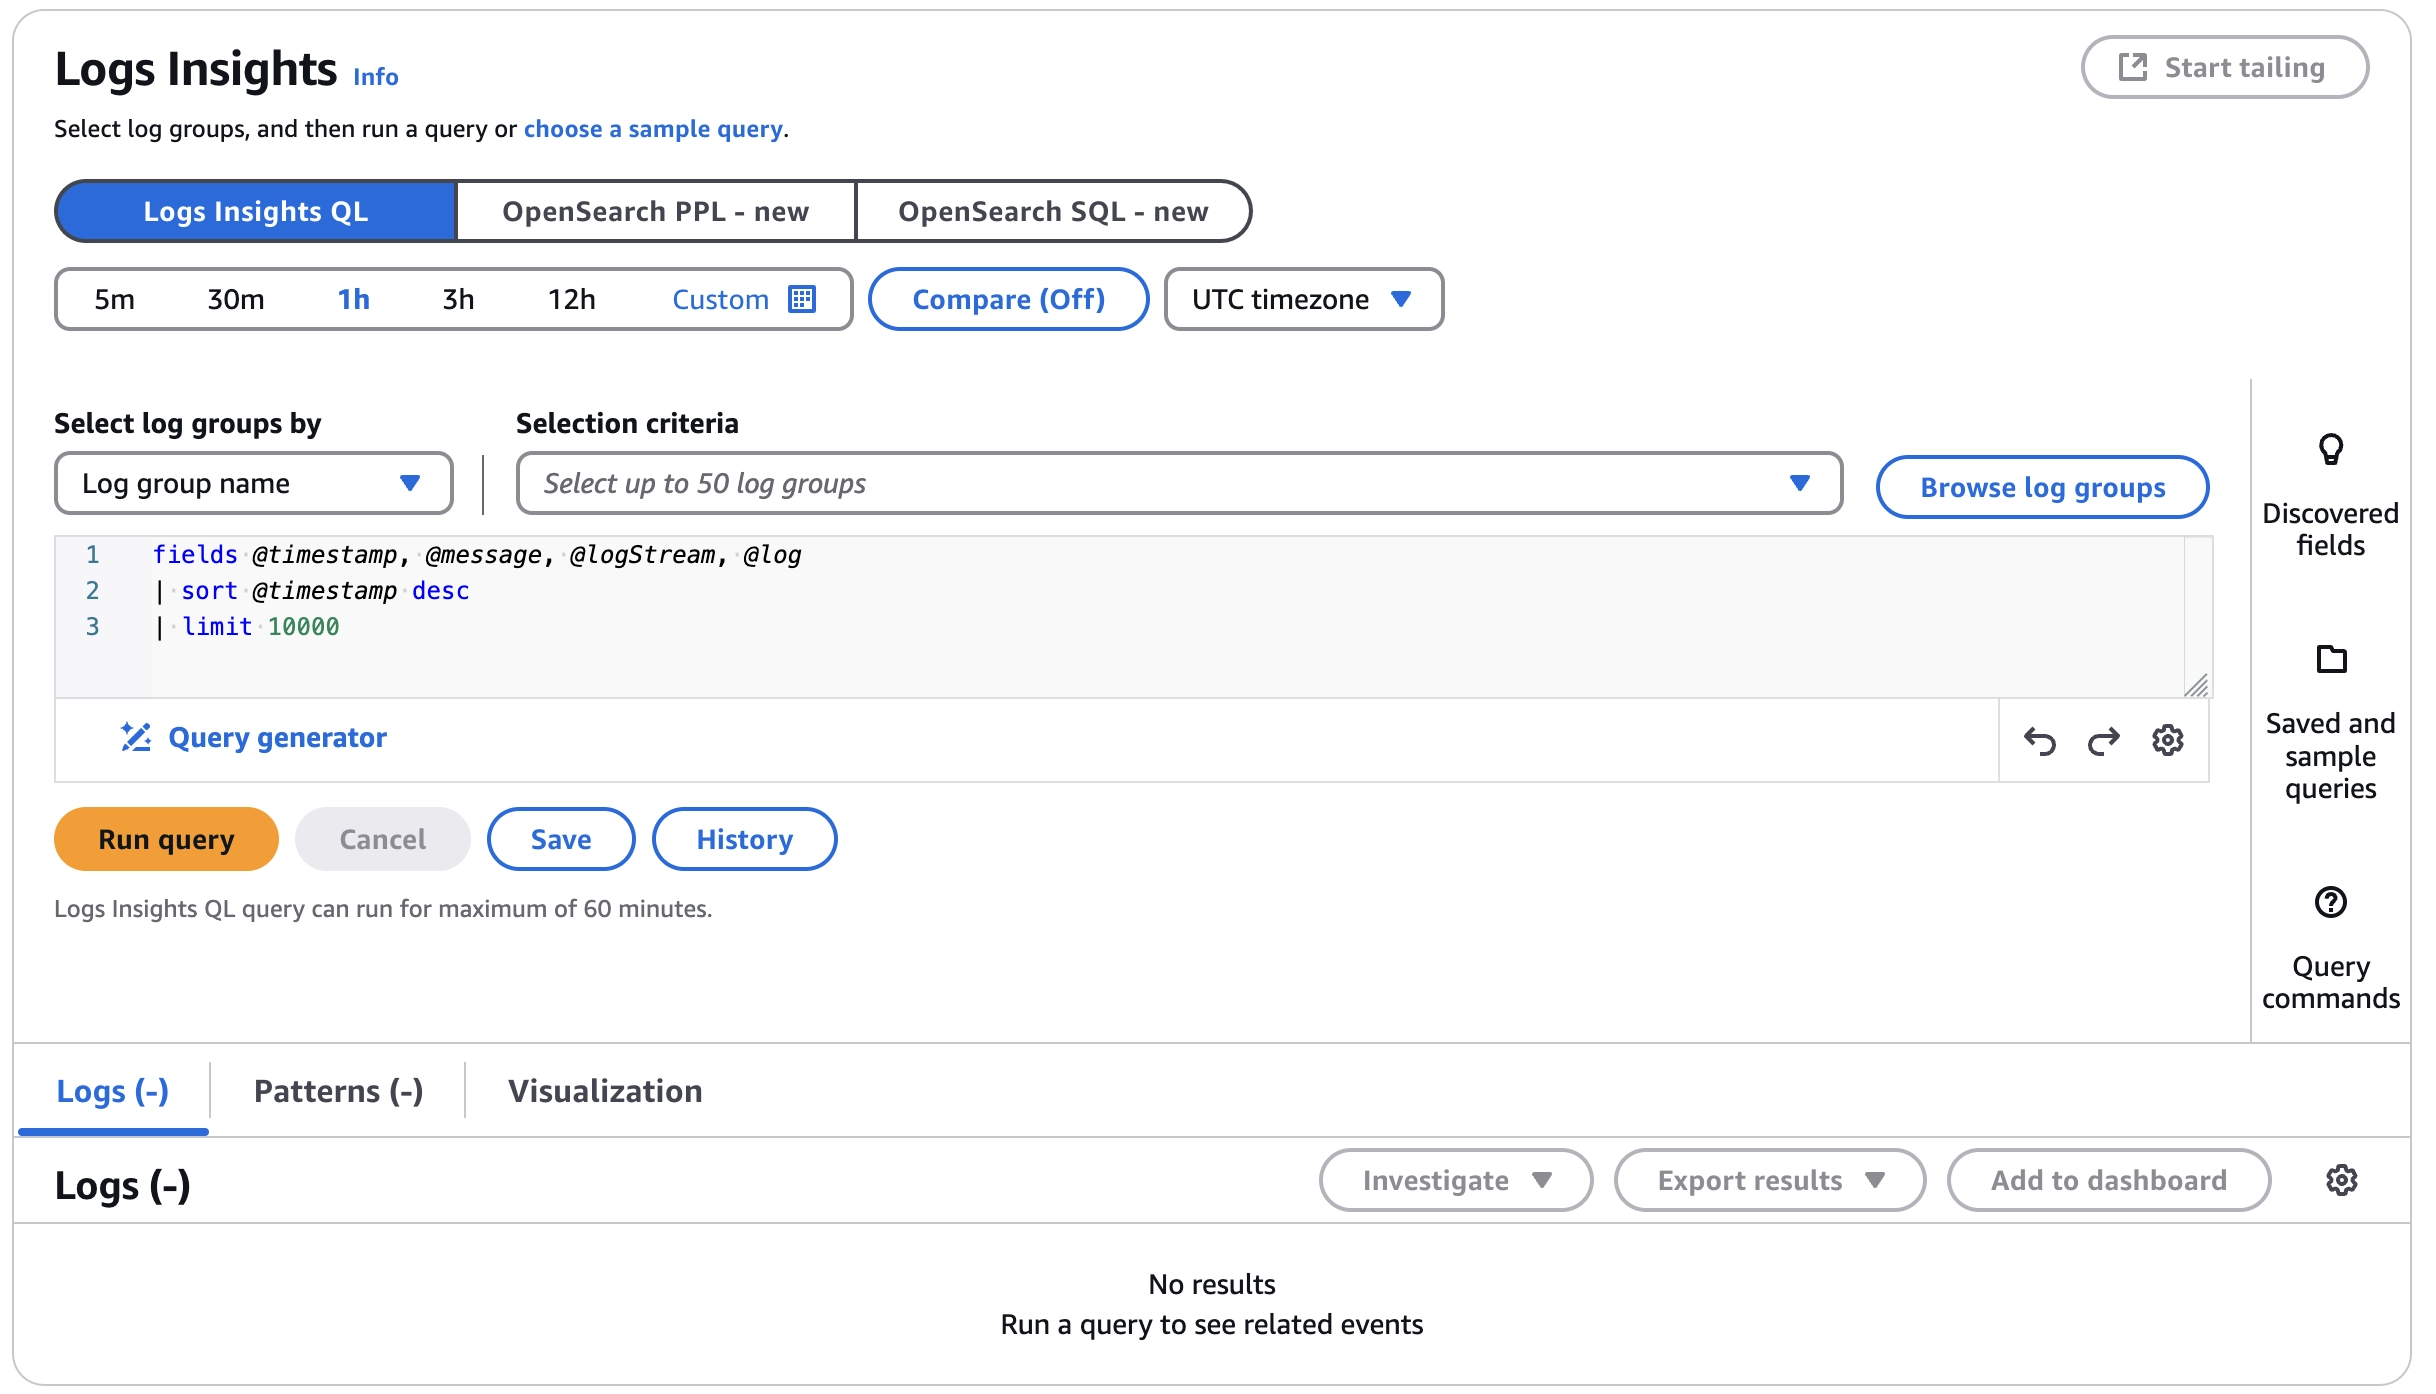Open query History
The width and height of the screenshot is (2436, 1394).
[744, 839]
